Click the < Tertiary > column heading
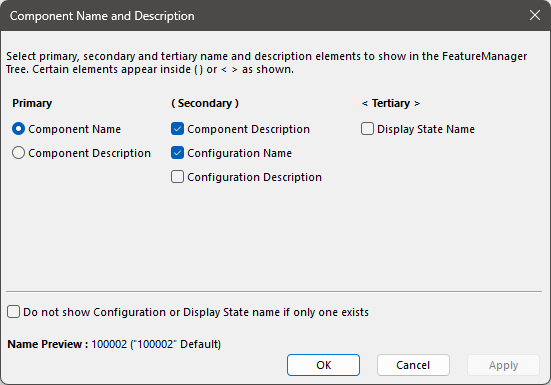 [391, 103]
